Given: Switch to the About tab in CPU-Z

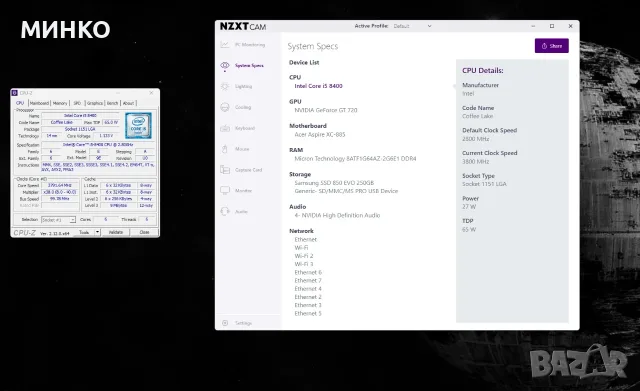Looking at the screenshot, I should (129, 103).
